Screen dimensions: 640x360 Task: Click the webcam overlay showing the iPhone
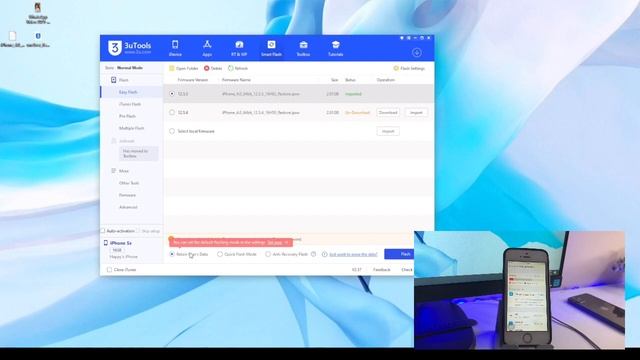pos(519,290)
